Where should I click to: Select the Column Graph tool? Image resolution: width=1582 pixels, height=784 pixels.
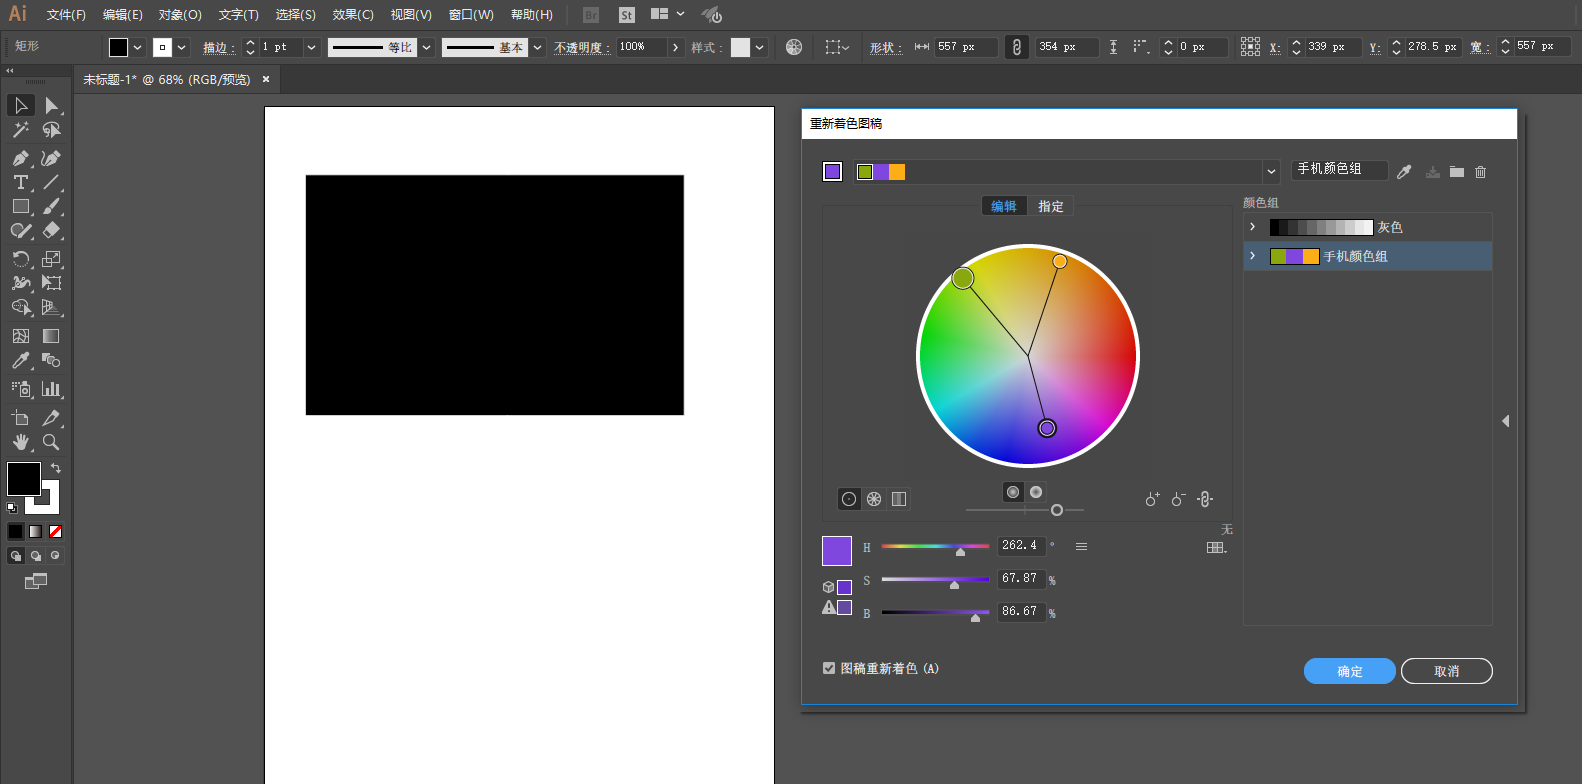point(51,389)
